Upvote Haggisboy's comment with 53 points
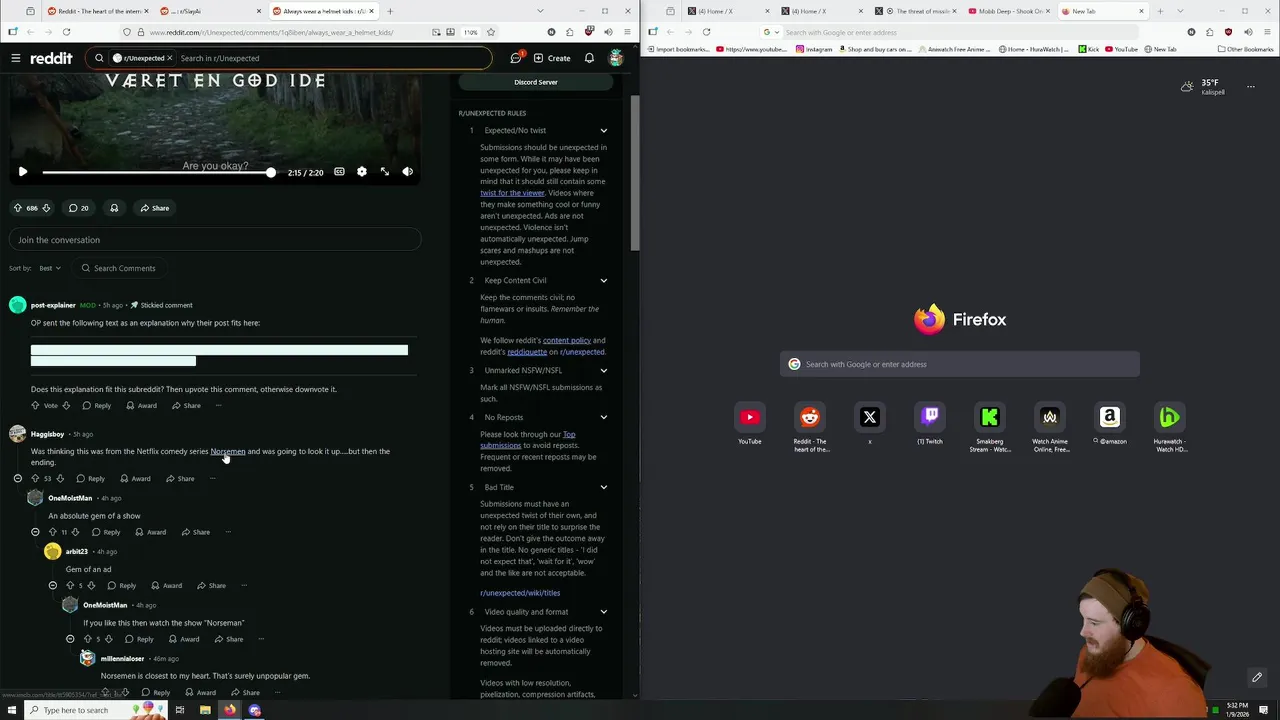This screenshot has height=720, width=1280. tap(35, 479)
